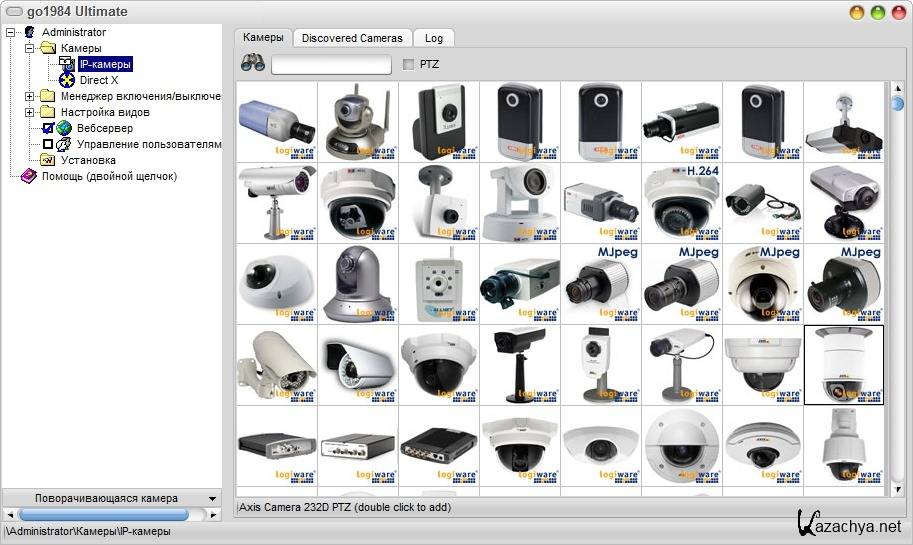Click the binoculars search icon

(252, 64)
